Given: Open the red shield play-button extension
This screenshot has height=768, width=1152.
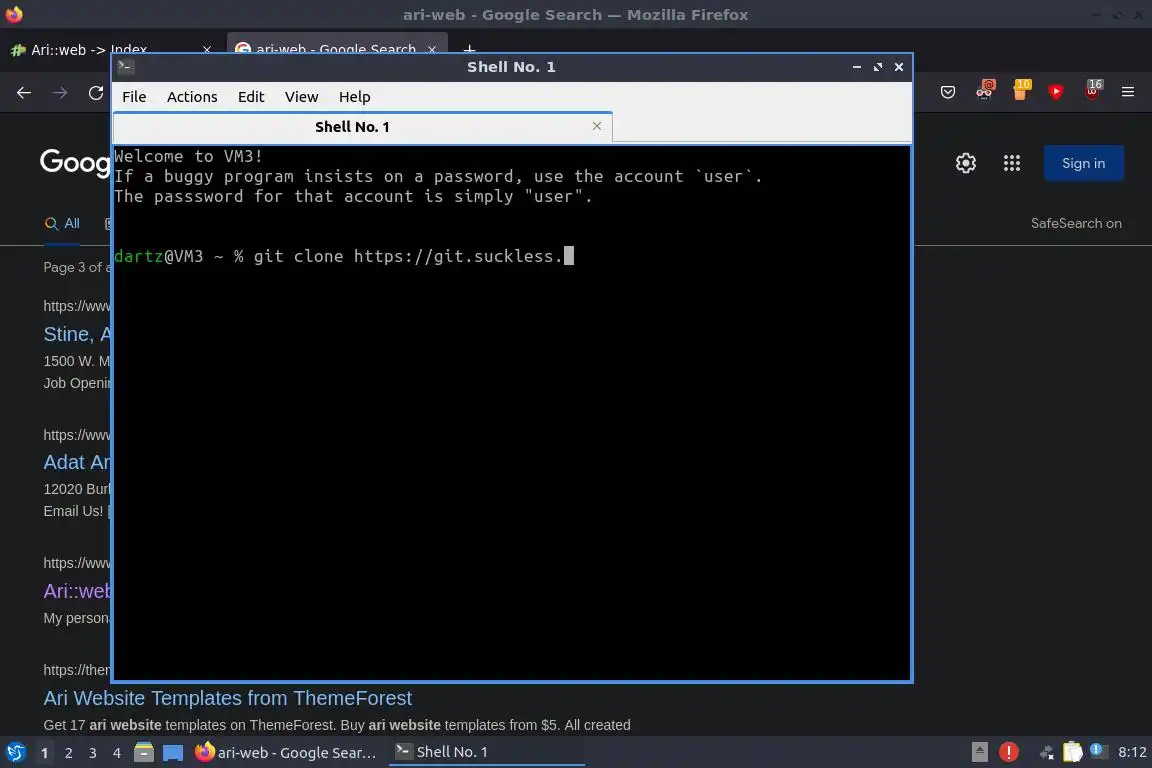Looking at the screenshot, I should pos(1056,92).
